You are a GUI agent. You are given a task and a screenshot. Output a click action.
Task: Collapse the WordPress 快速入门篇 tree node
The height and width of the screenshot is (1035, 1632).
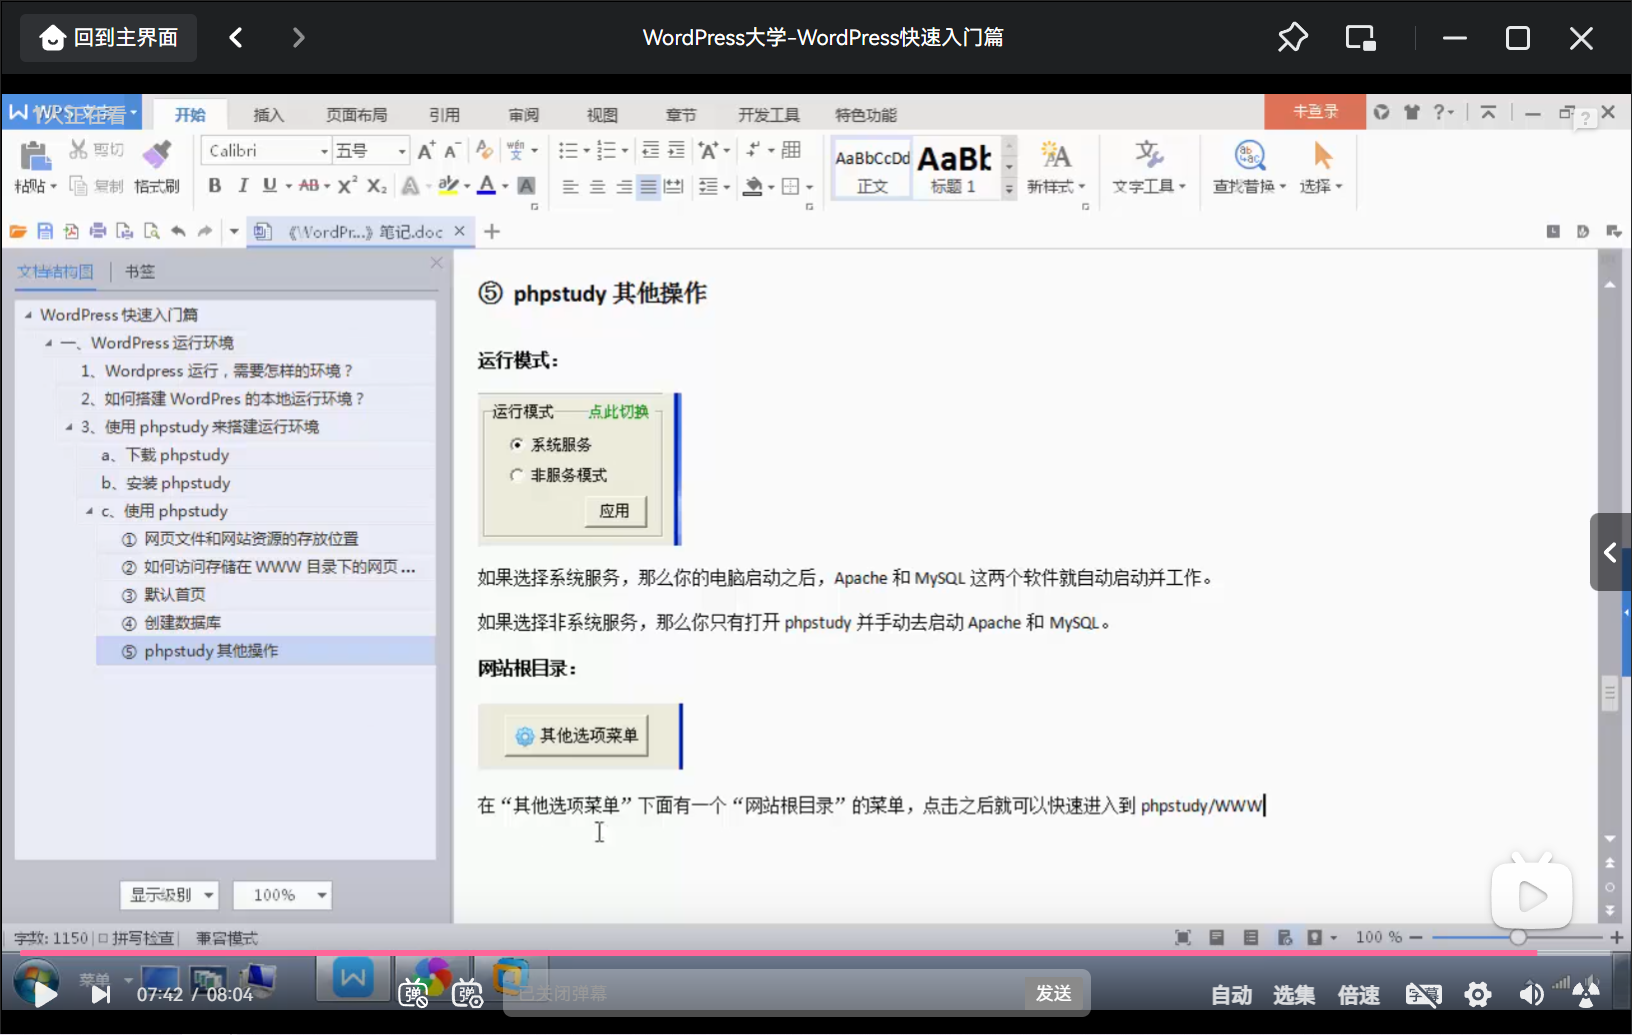point(28,315)
